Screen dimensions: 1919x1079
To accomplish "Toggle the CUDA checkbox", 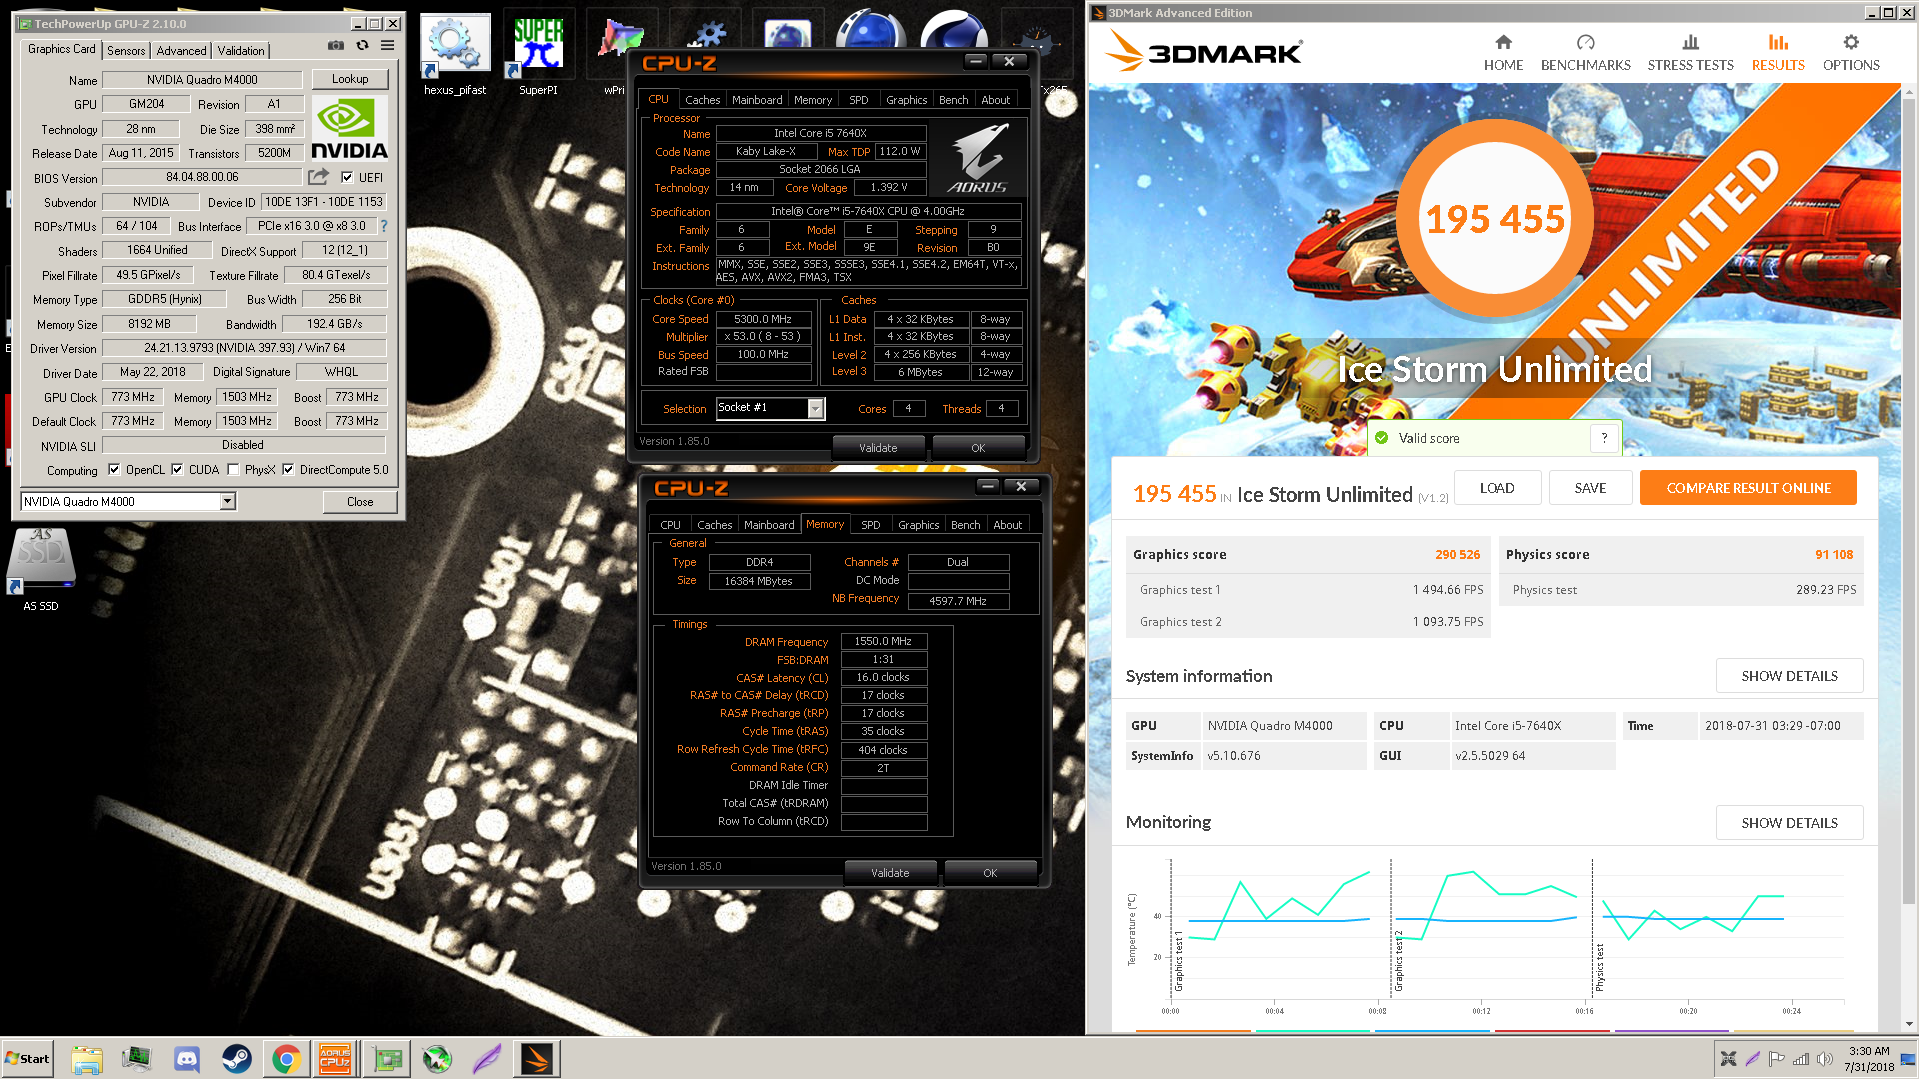I will [x=177, y=470].
